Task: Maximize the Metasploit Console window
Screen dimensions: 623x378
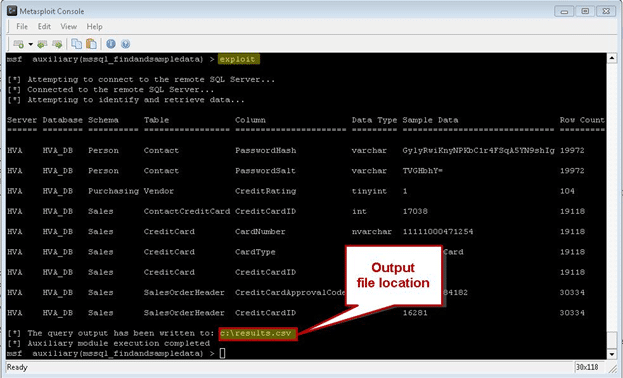Action: tap(585, 11)
